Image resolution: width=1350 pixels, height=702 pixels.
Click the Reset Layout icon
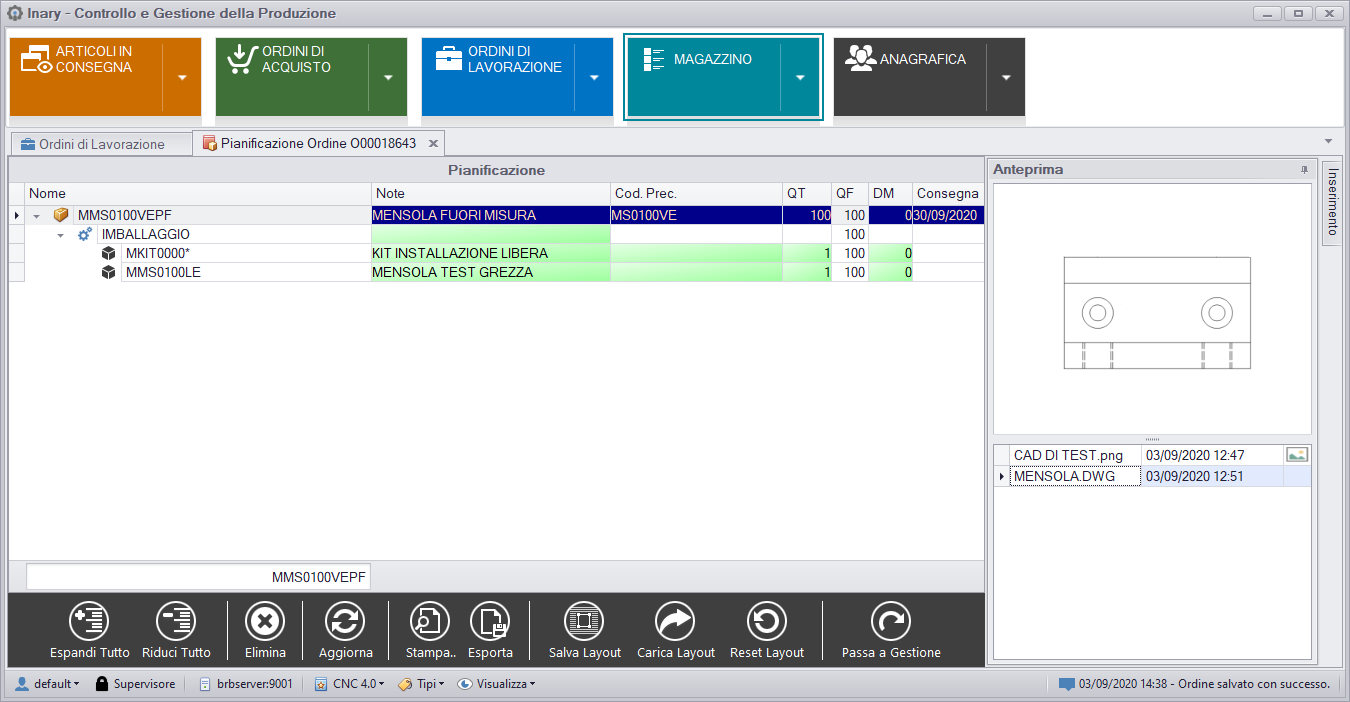[x=766, y=622]
